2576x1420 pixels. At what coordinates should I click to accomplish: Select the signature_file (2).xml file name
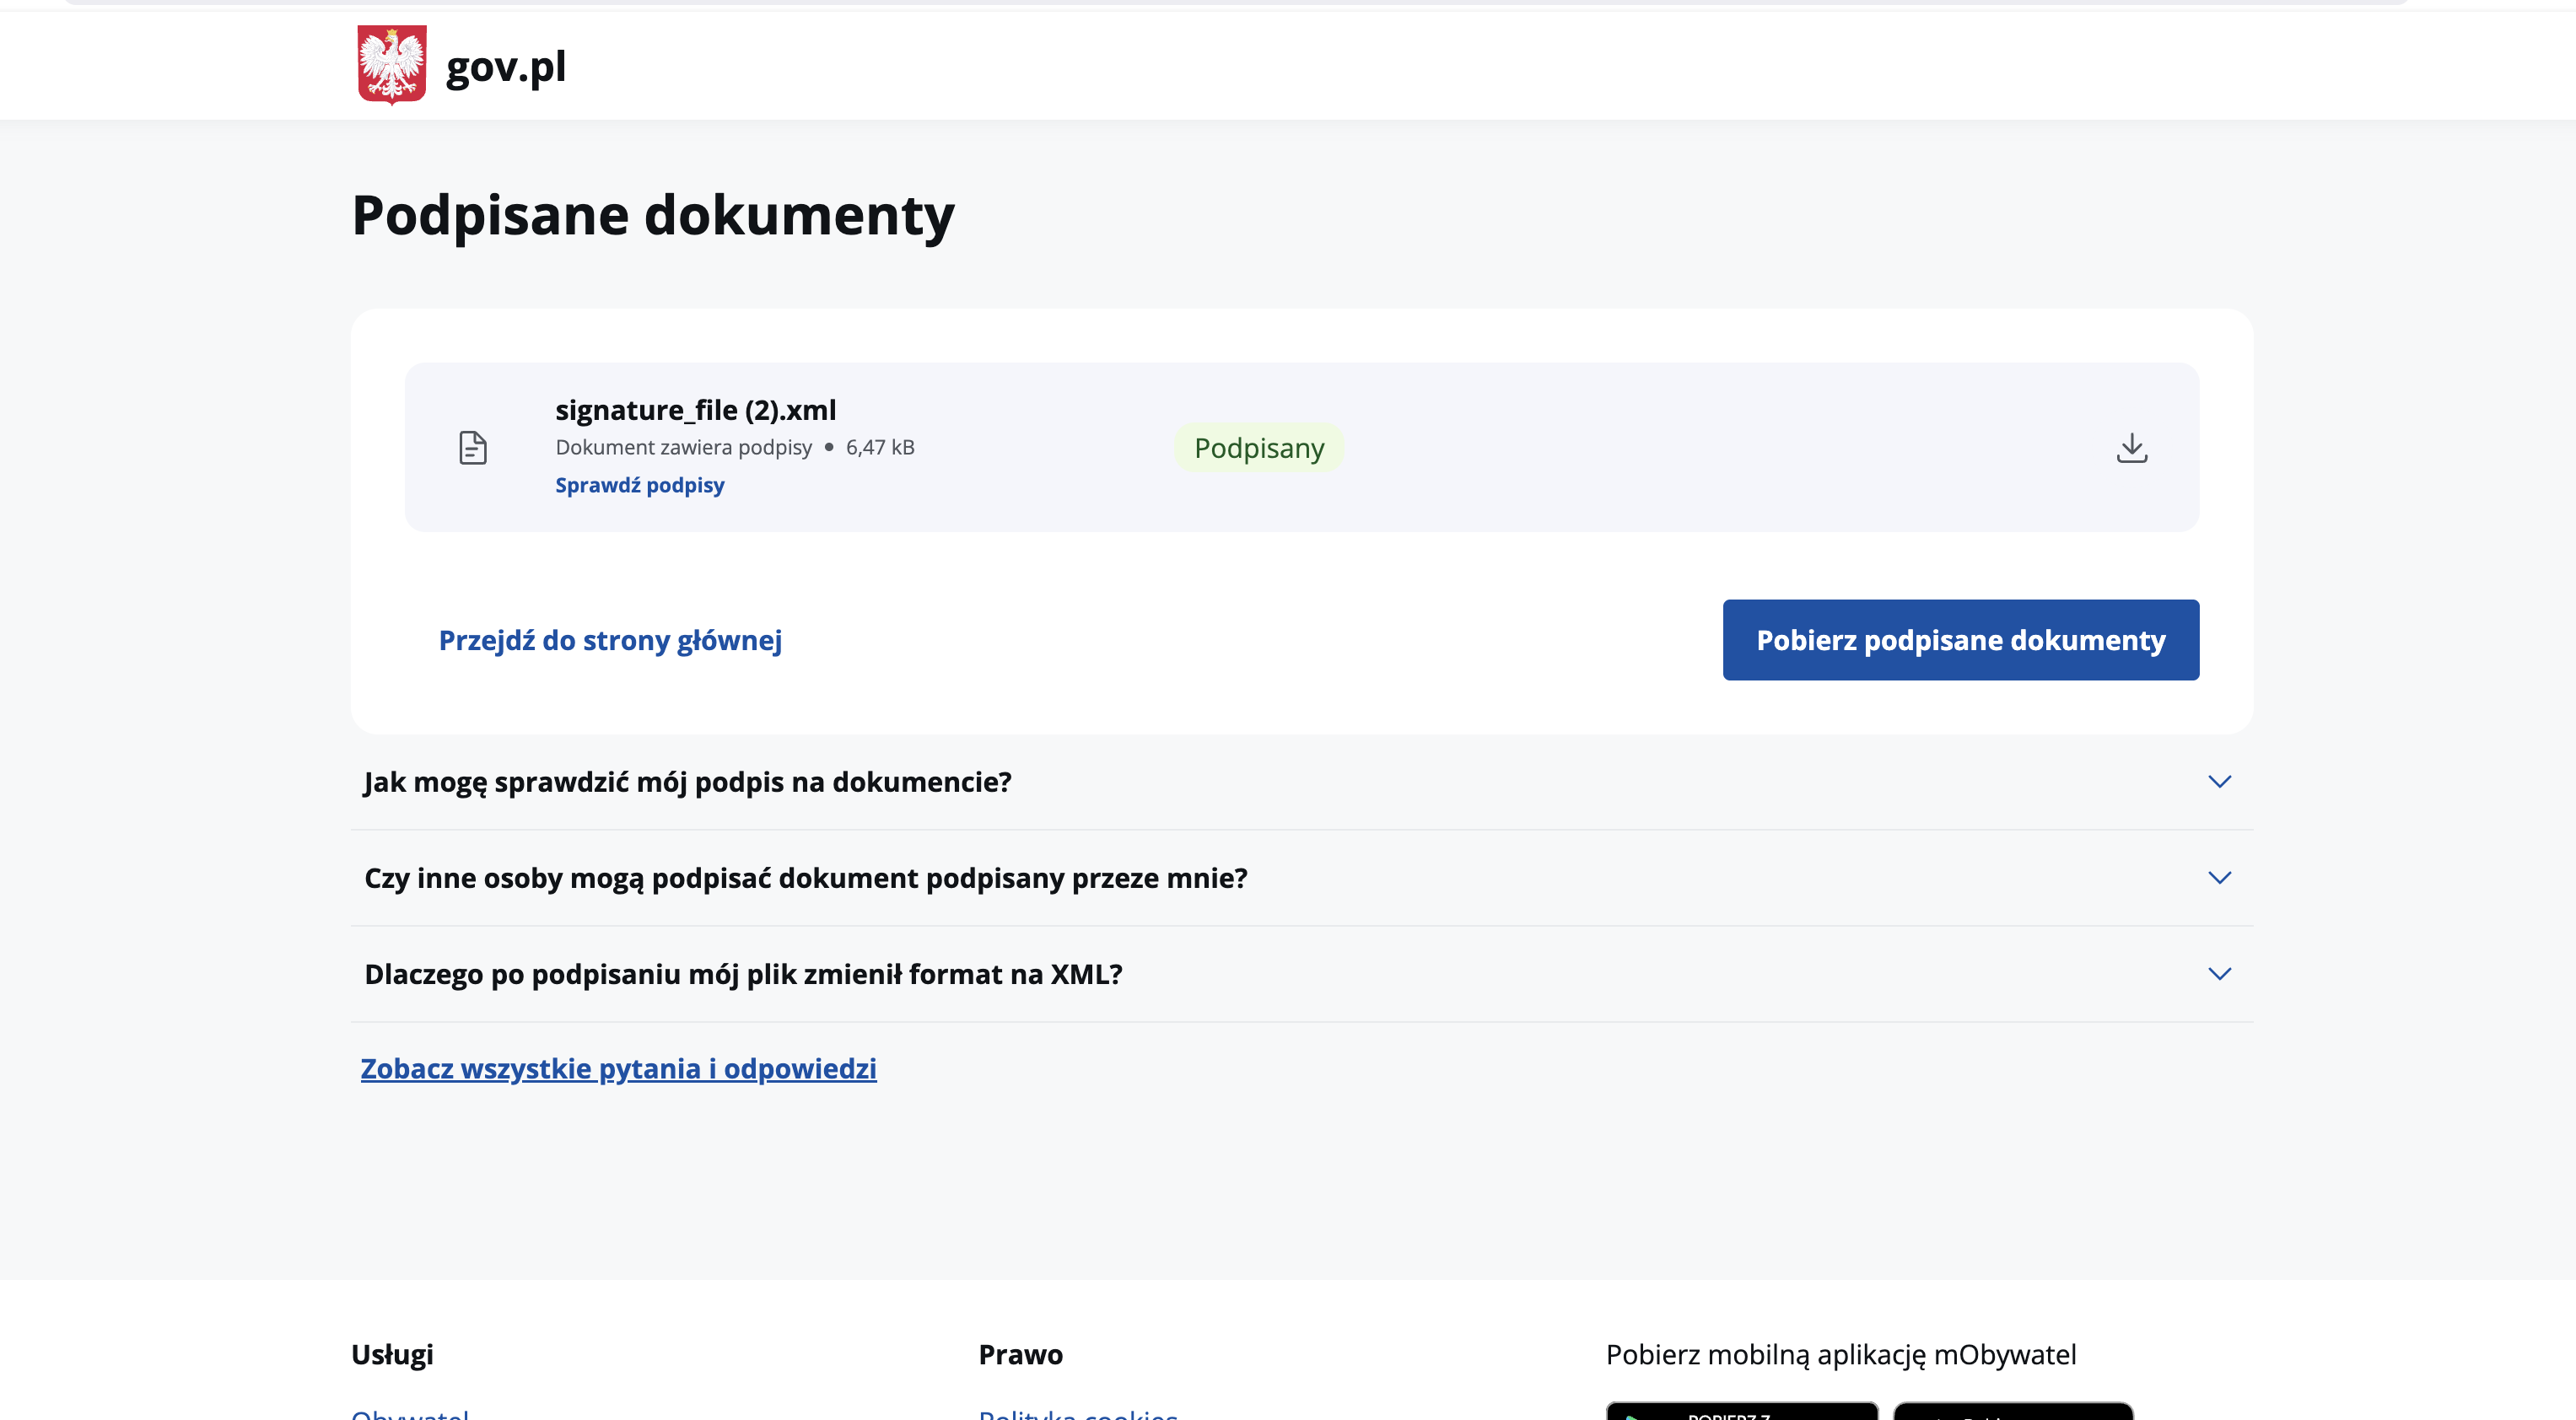pyautogui.click(x=695, y=410)
